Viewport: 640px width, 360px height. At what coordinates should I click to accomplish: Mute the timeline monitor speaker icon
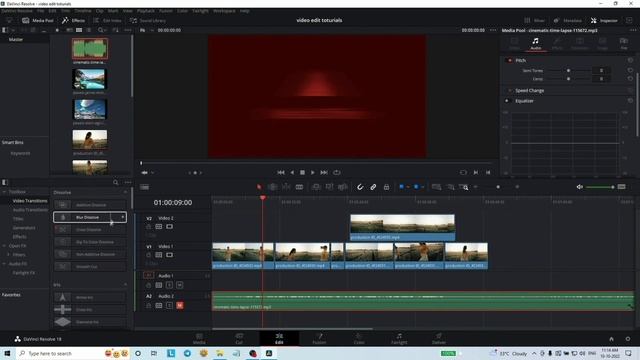[580, 187]
